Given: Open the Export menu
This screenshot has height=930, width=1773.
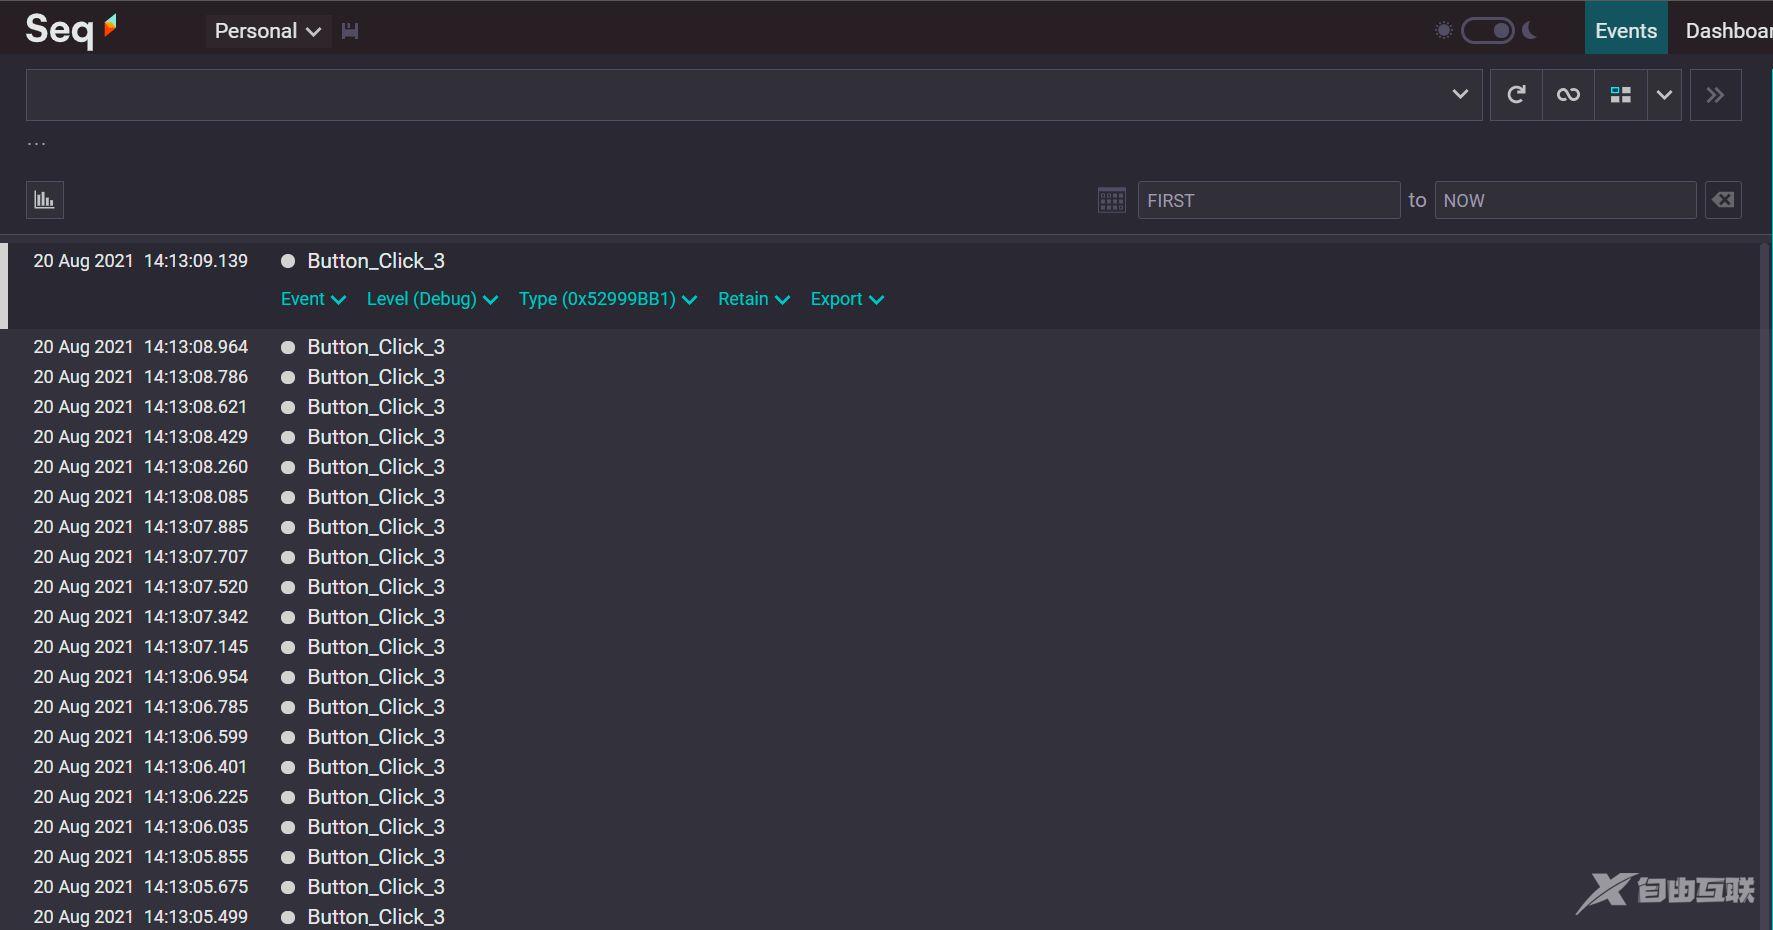Looking at the screenshot, I should pos(846,299).
